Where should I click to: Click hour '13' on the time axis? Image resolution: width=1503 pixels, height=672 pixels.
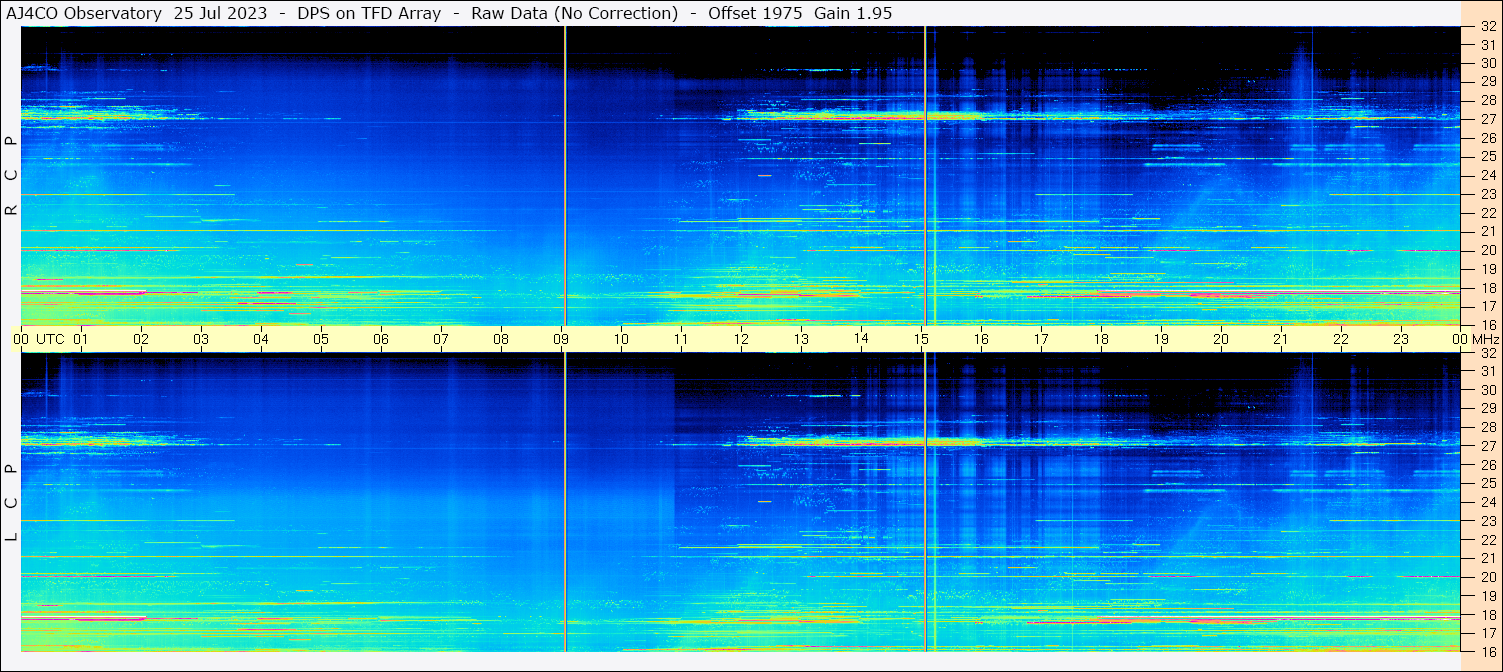coord(801,339)
